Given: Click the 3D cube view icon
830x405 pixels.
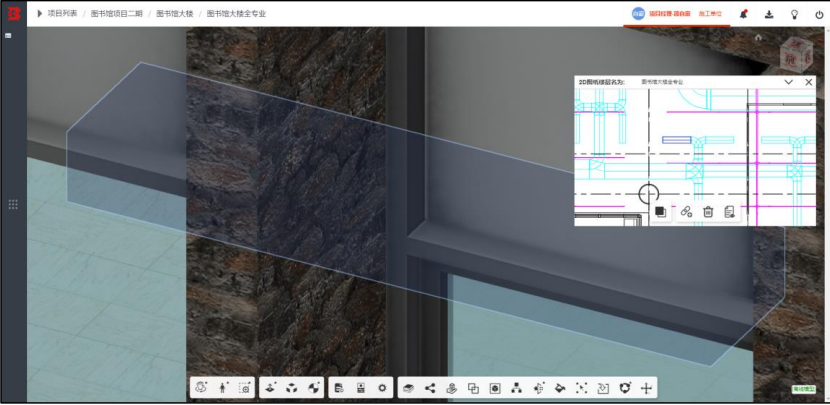Looking at the screenshot, I should point(292,388).
